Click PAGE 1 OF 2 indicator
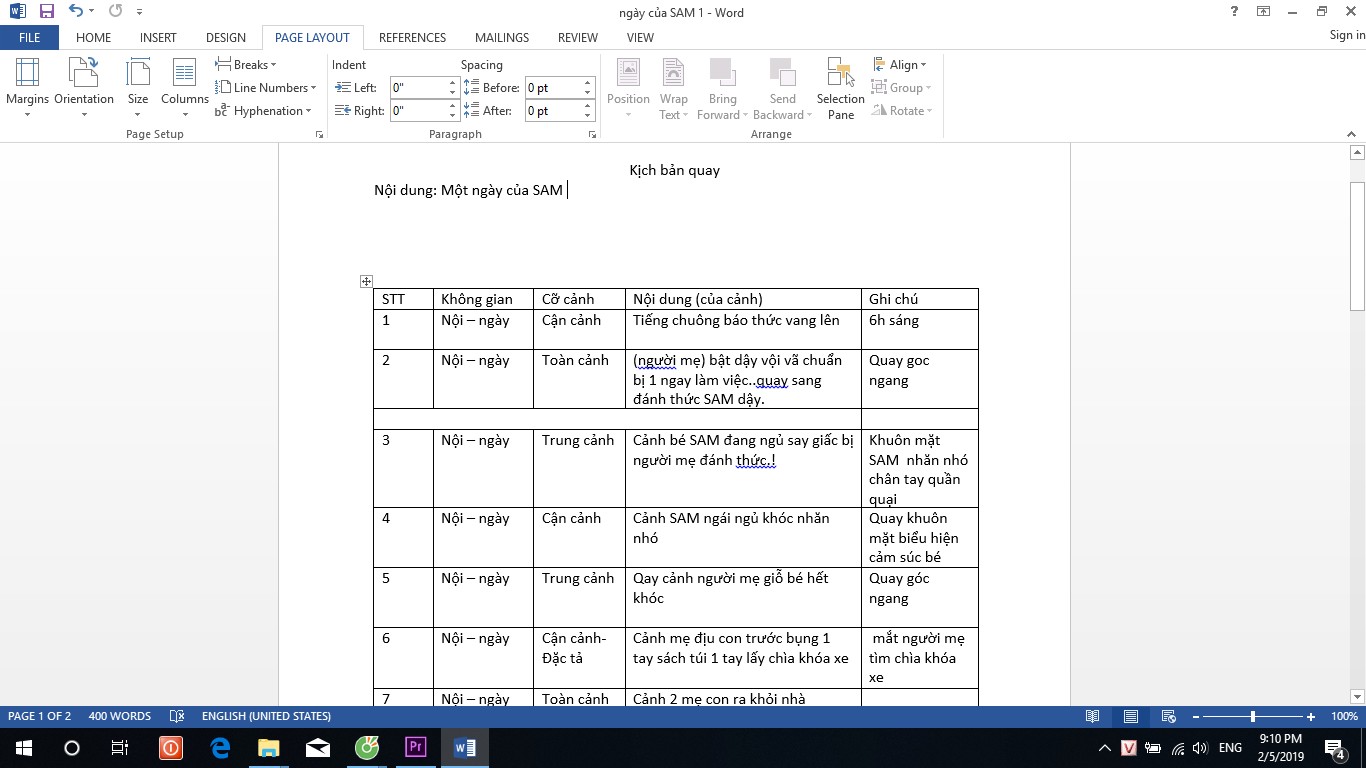 [40, 716]
